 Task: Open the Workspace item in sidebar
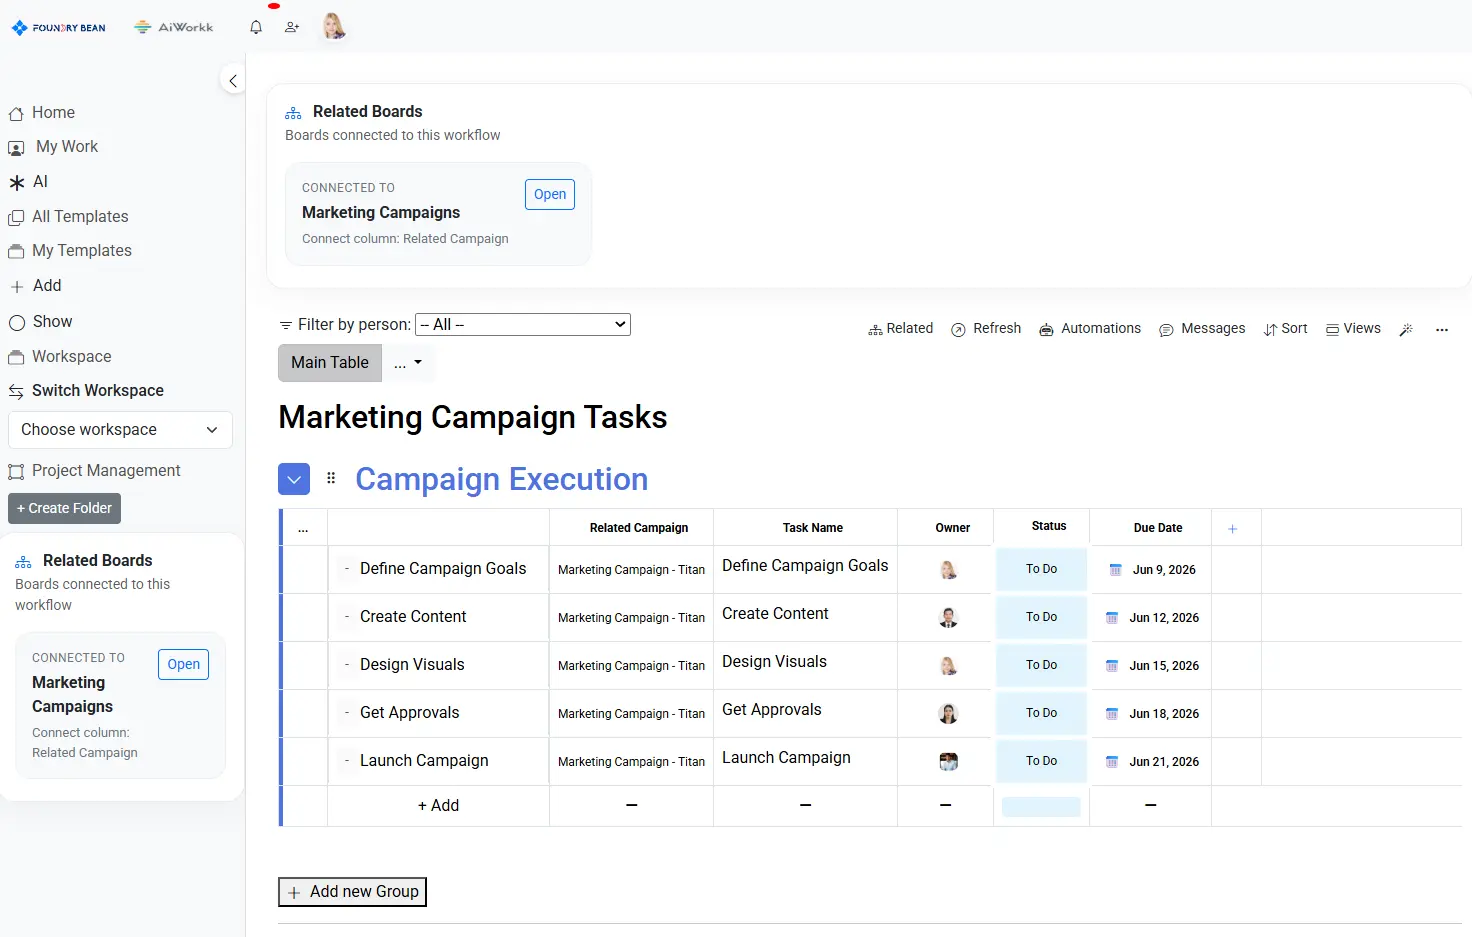click(x=60, y=357)
